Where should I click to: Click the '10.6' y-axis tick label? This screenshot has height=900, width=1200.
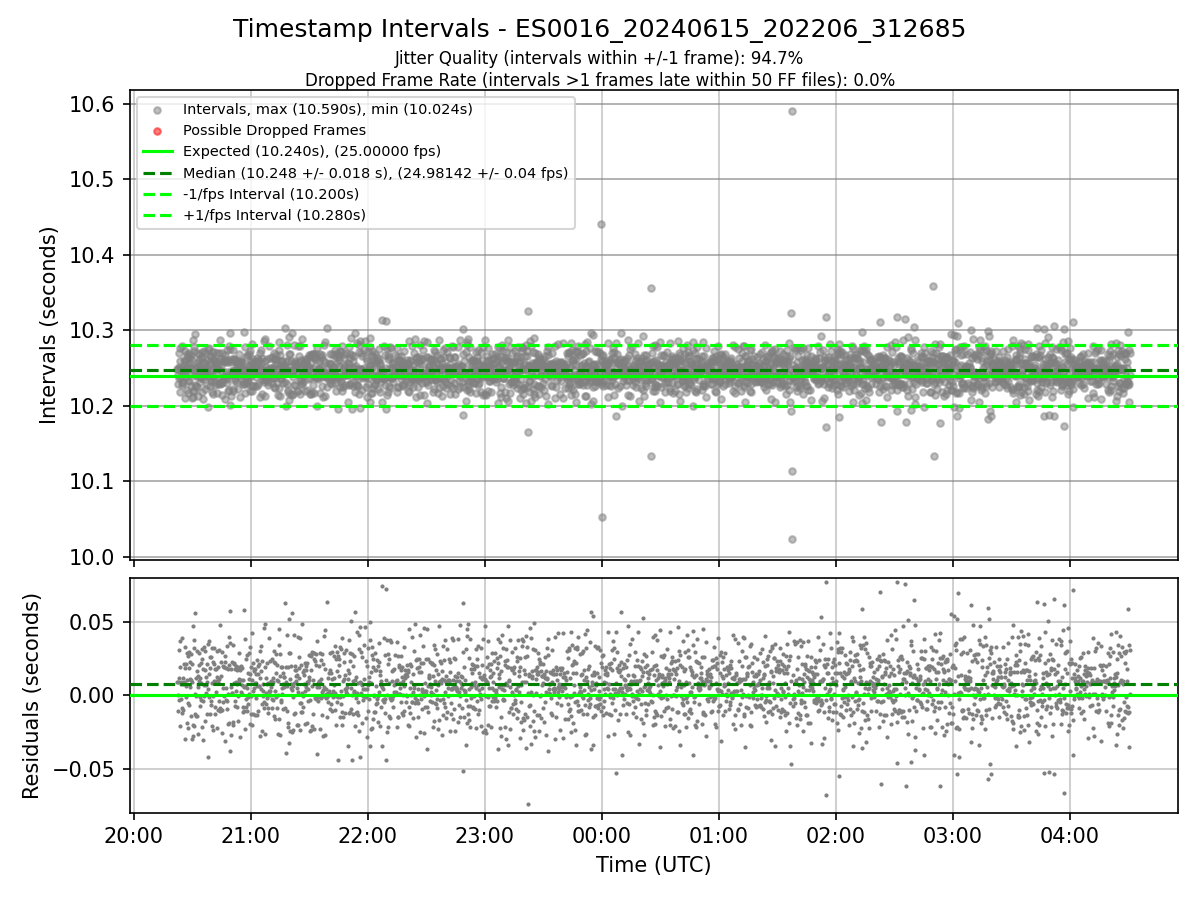(94, 105)
